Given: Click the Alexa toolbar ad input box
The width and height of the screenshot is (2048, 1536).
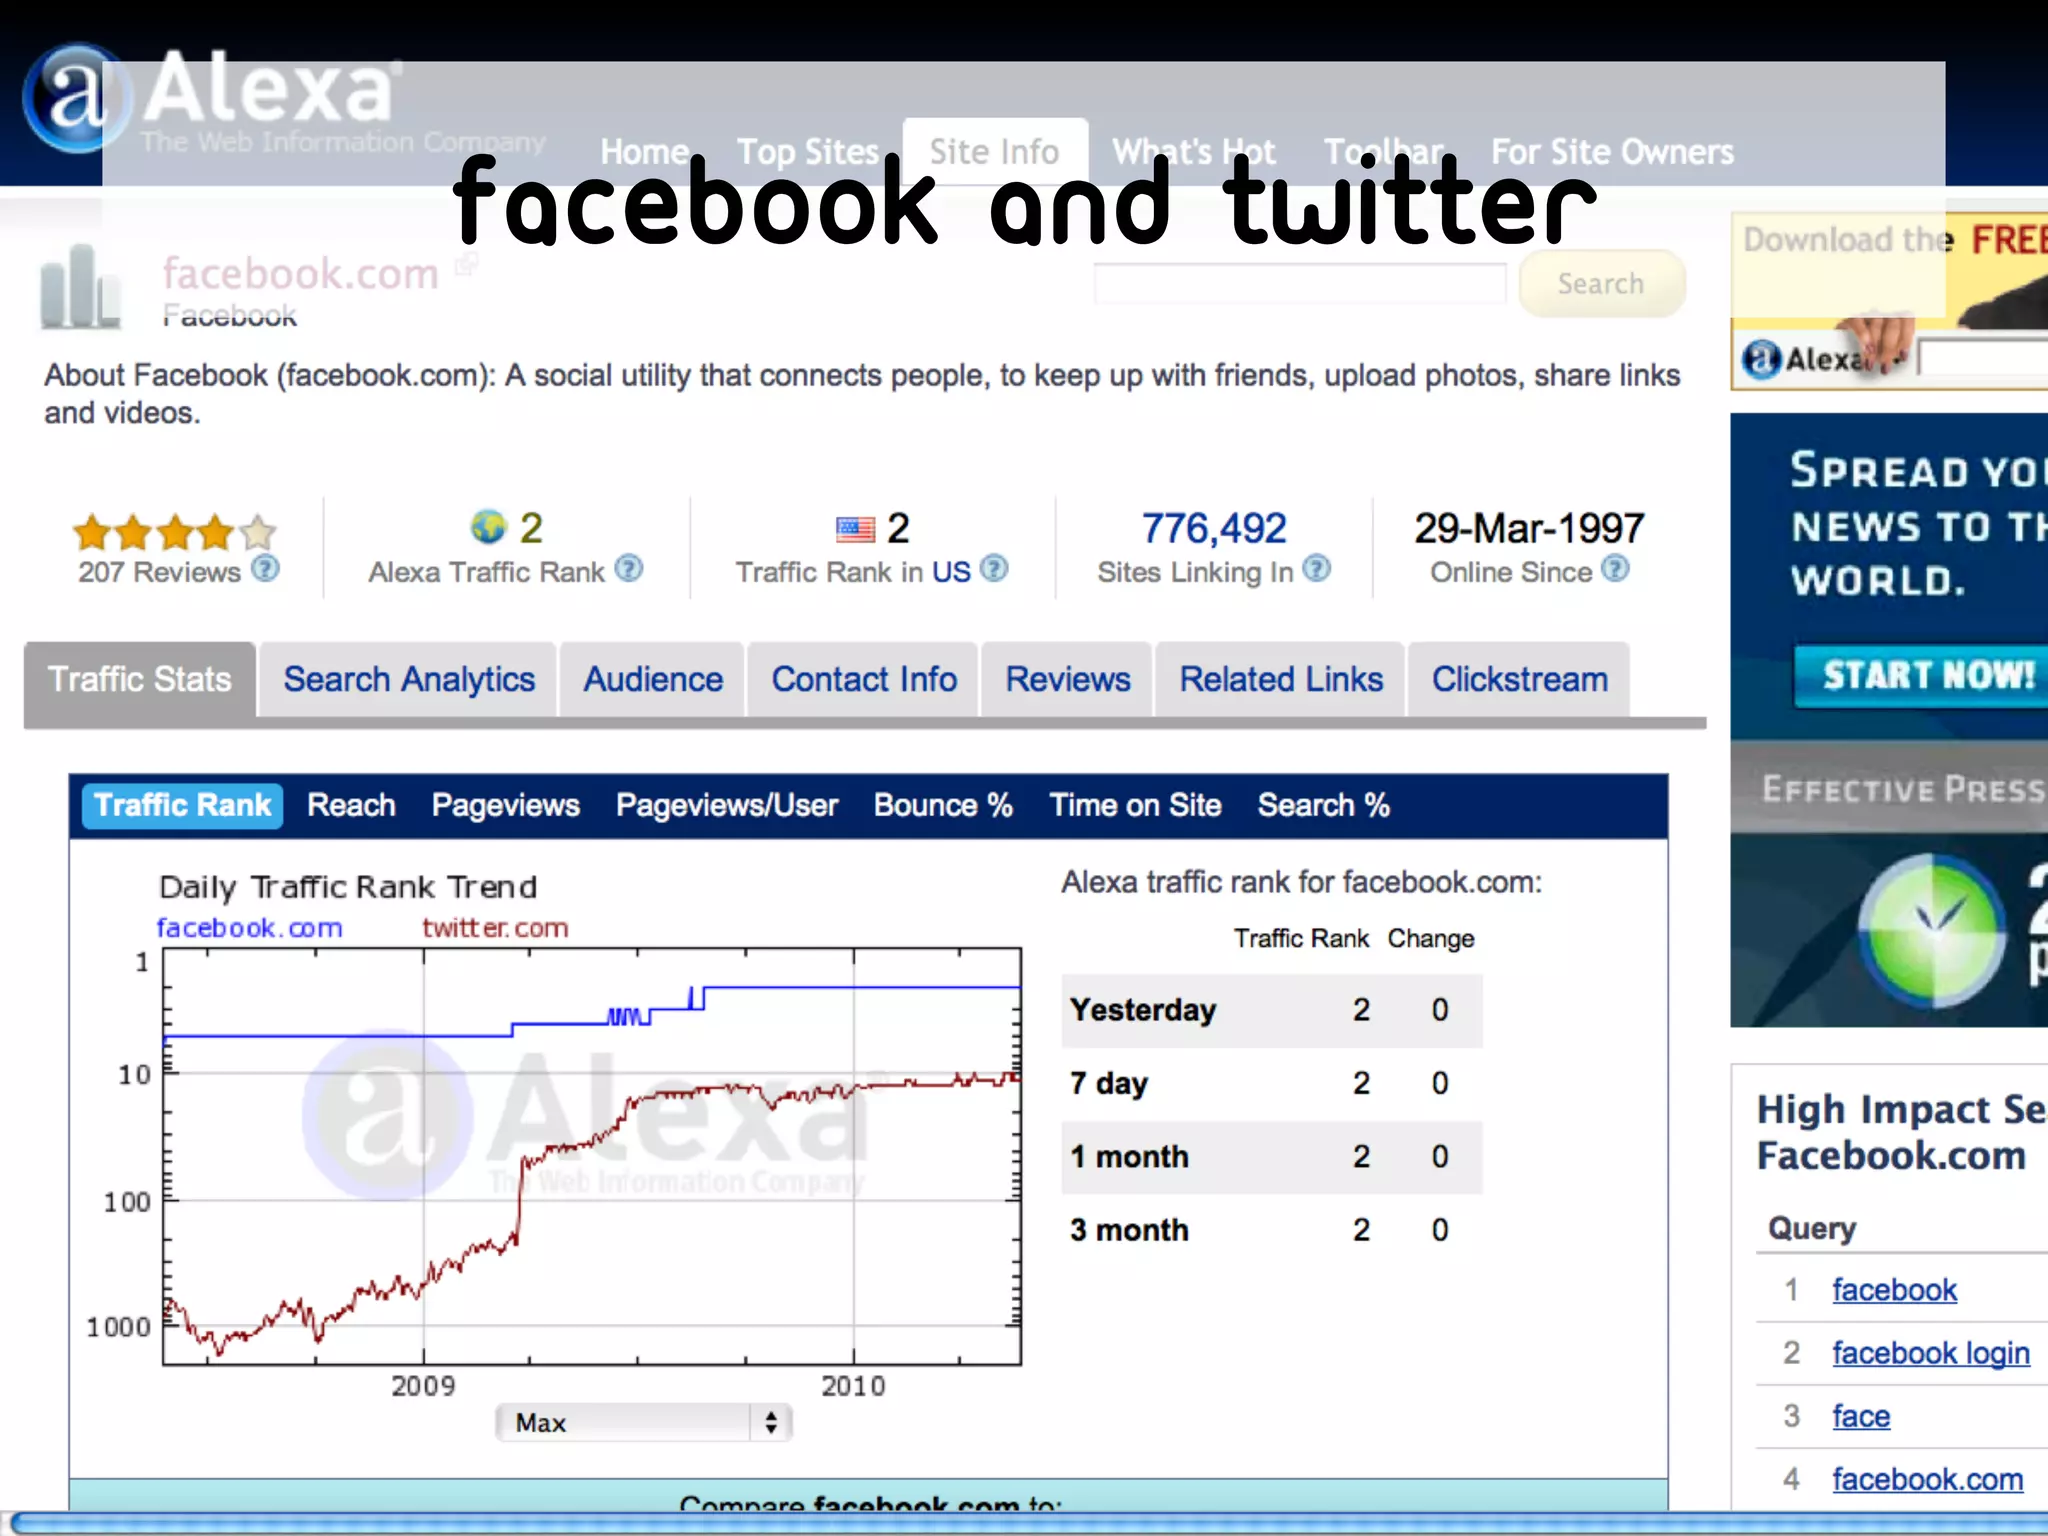Looking at the screenshot, I should (x=1983, y=357).
